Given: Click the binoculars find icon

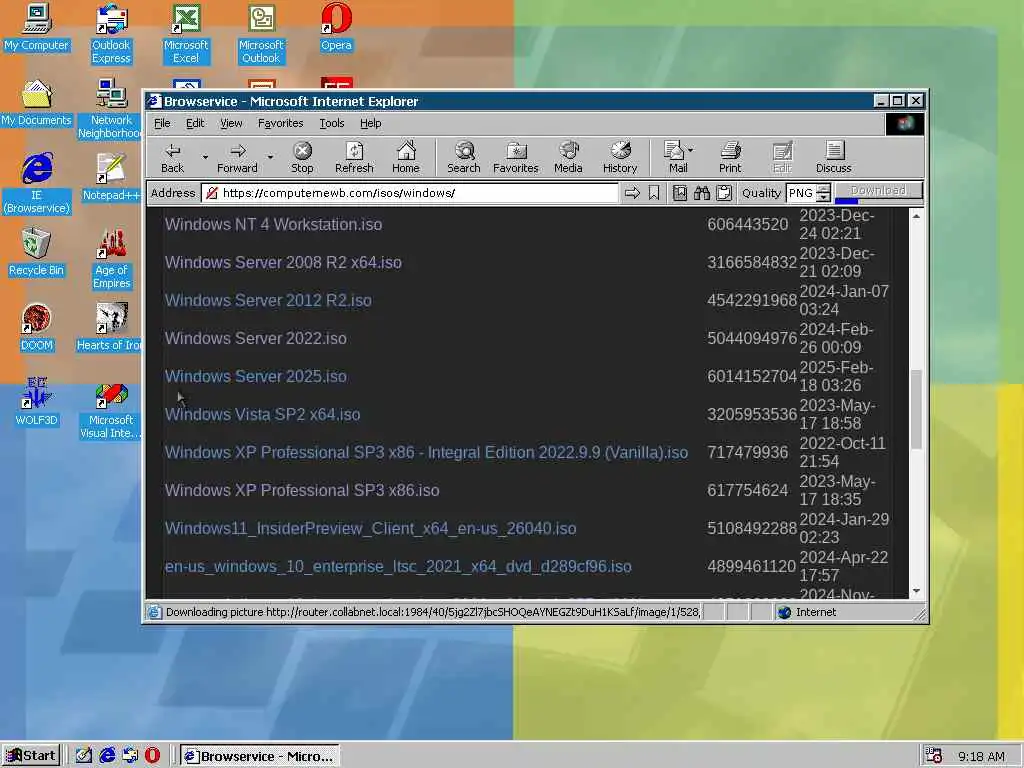Looking at the screenshot, I should point(702,193).
